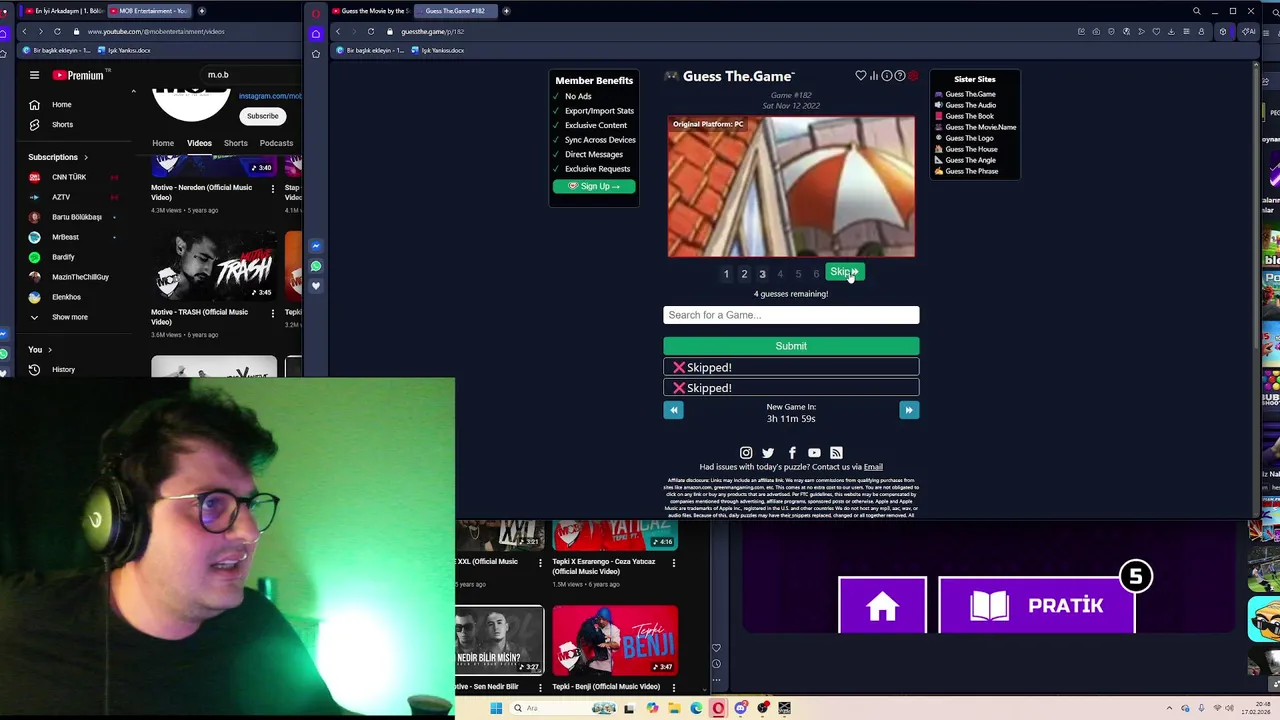The image size is (1280, 720).
Task: Go to previous game with left arrow button
Action: coord(673,410)
